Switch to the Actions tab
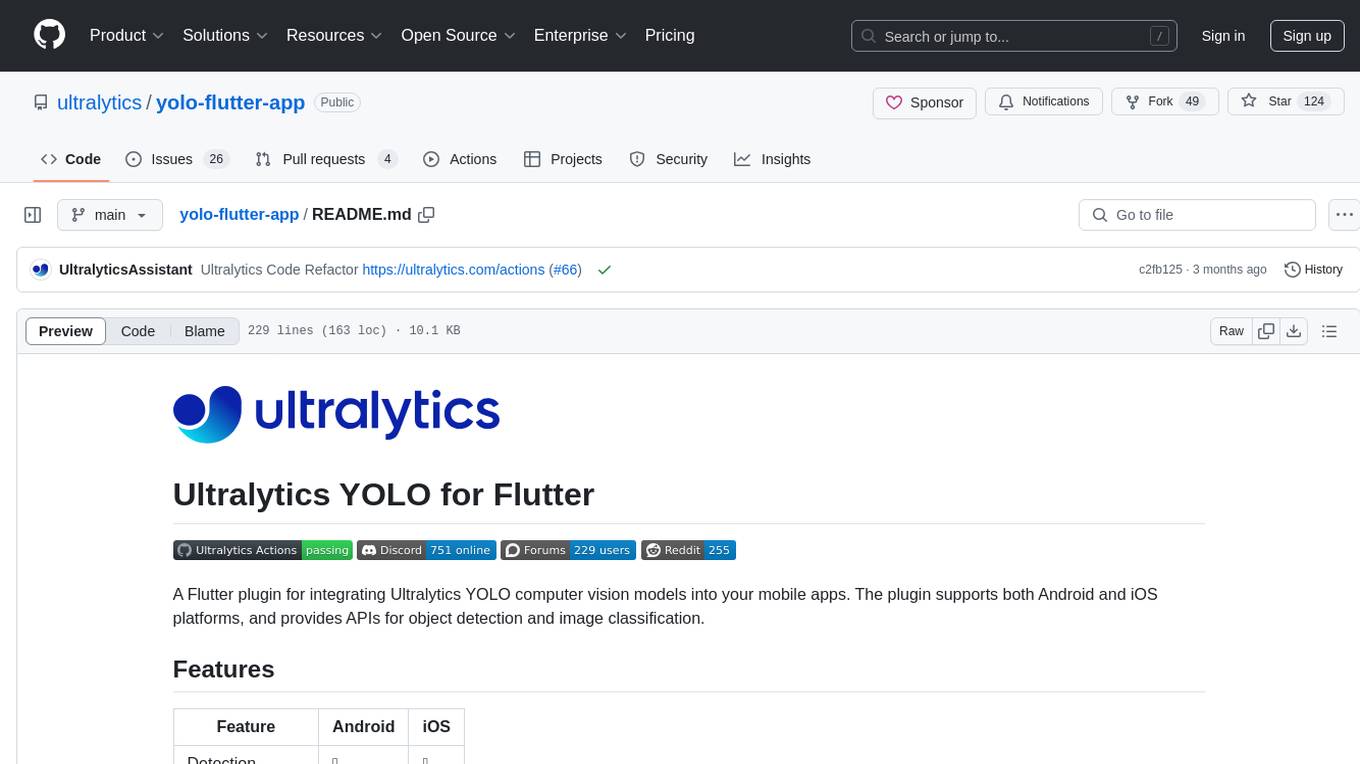The width and height of the screenshot is (1360, 764). coord(460,159)
